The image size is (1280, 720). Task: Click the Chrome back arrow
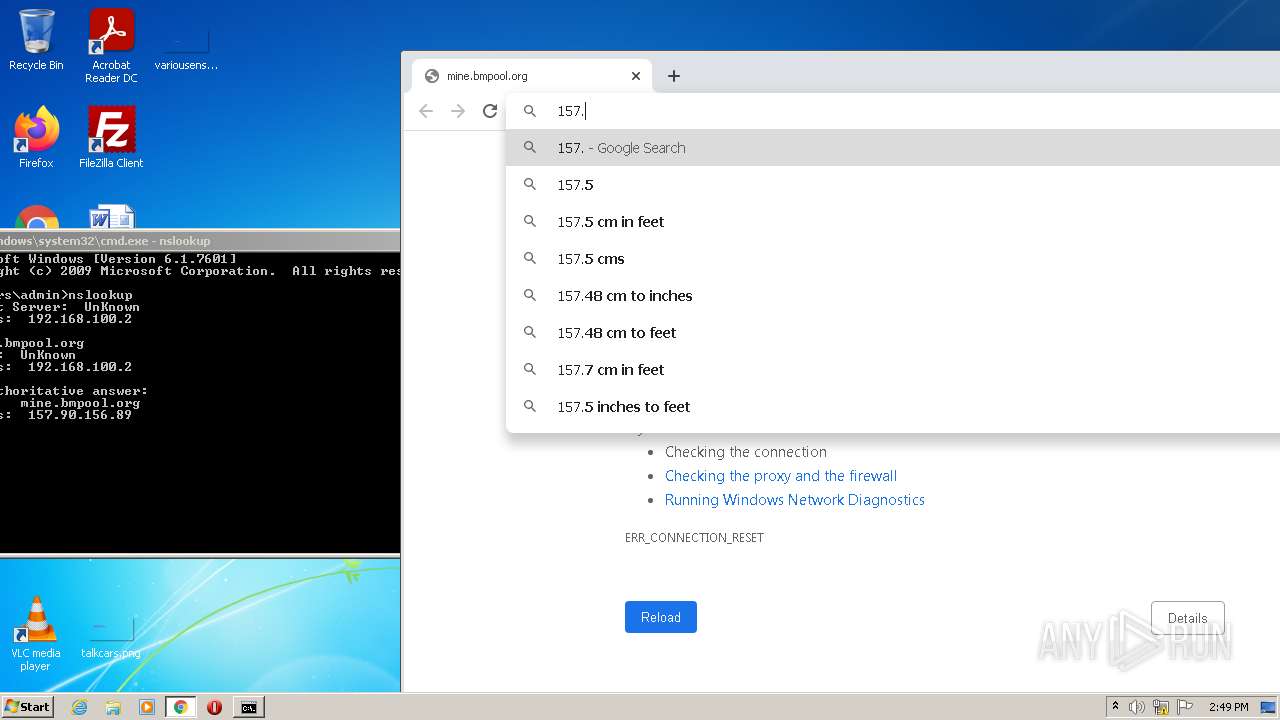[426, 111]
